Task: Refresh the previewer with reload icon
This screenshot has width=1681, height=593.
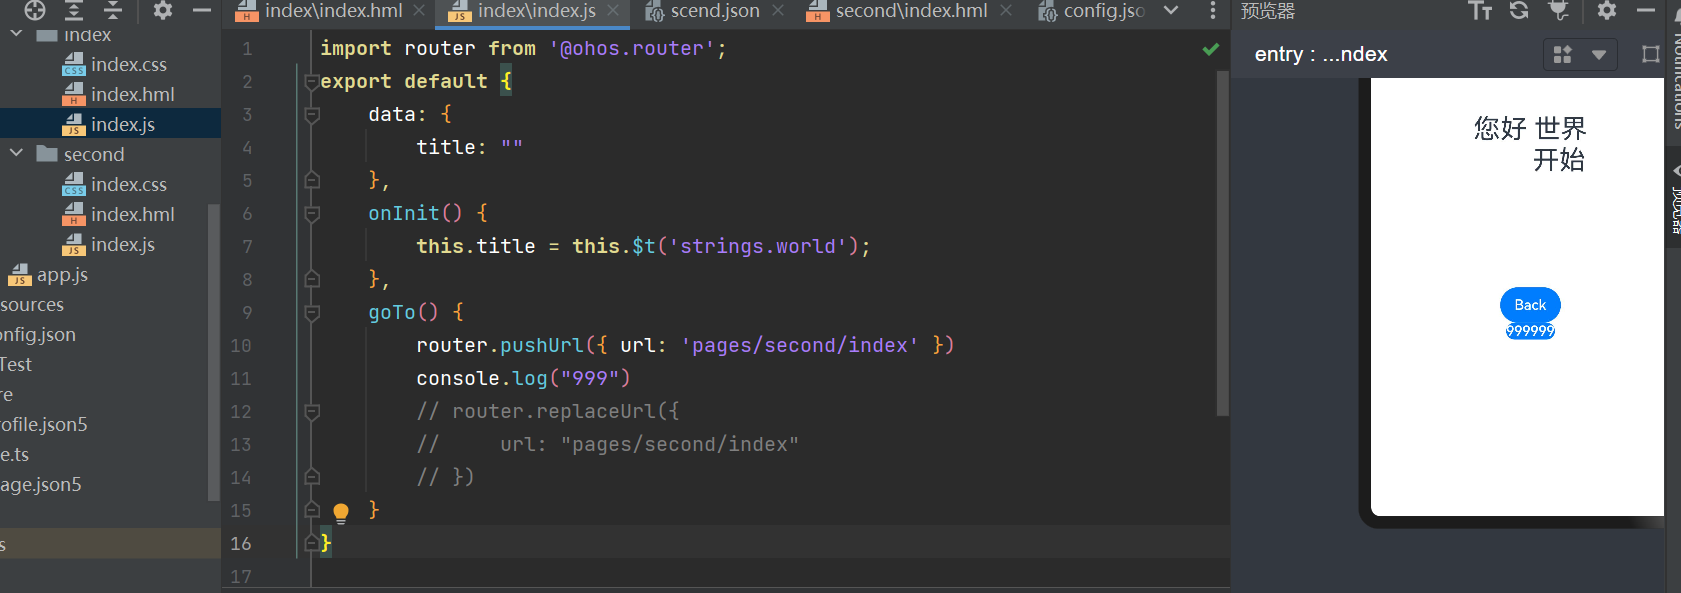Action: coord(1519,10)
